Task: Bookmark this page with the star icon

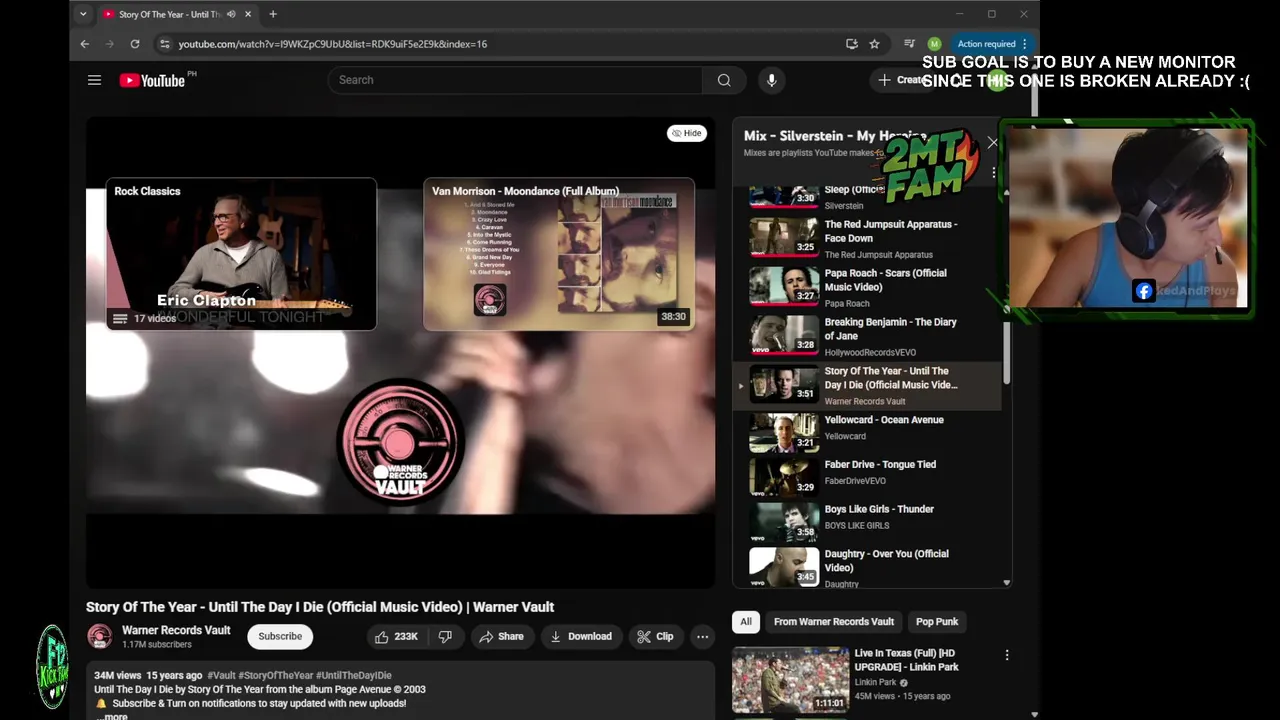Action: (874, 44)
